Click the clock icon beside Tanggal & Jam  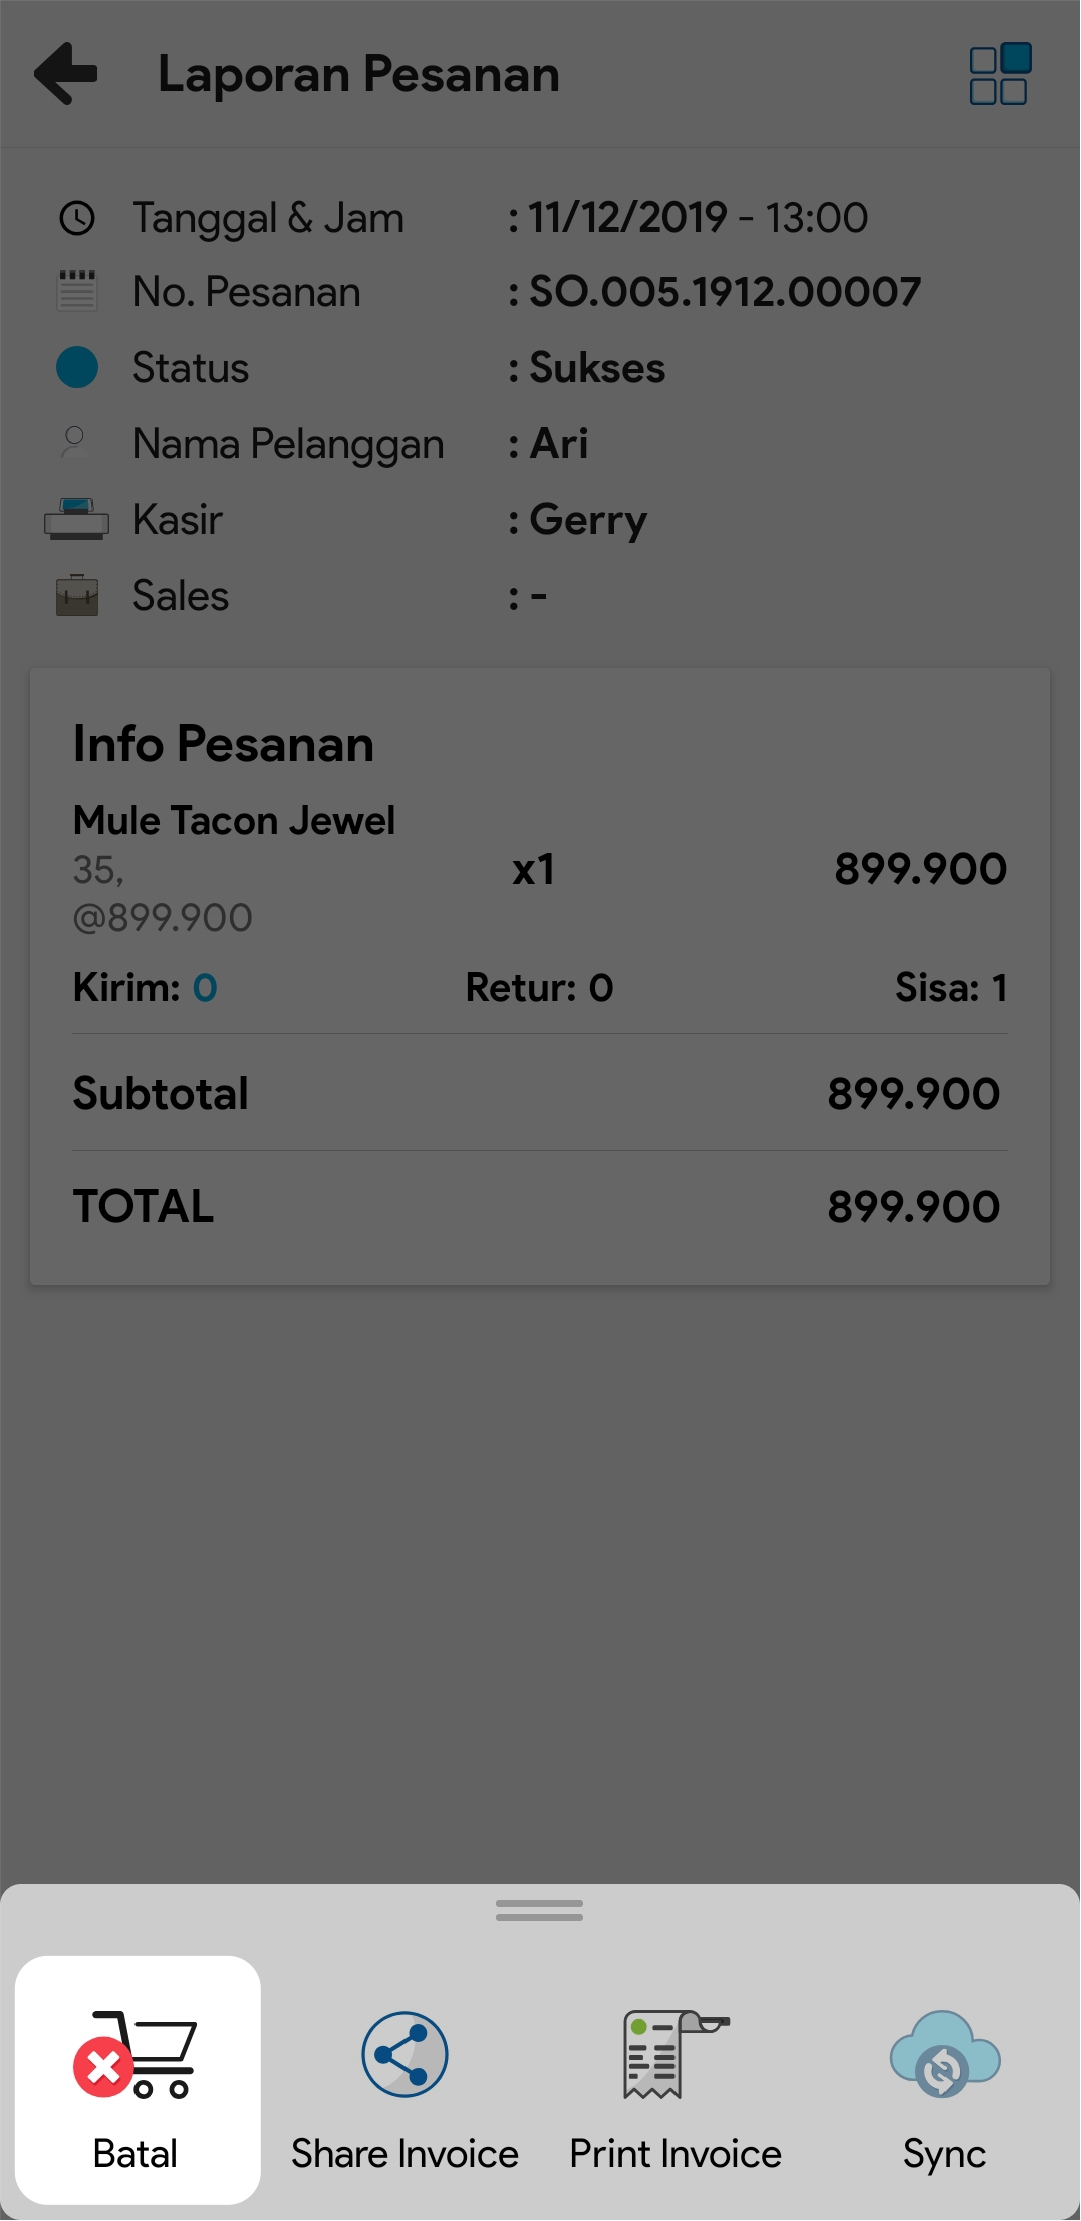point(77,218)
